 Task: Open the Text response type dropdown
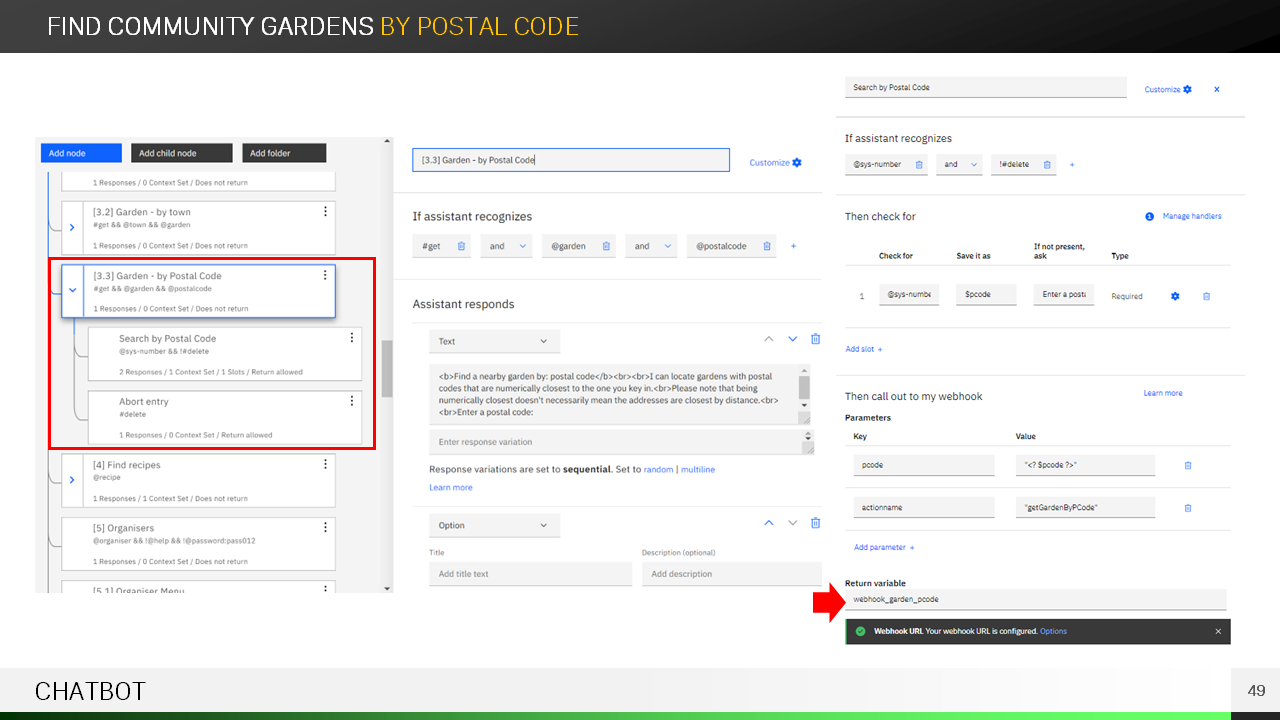(x=494, y=341)
